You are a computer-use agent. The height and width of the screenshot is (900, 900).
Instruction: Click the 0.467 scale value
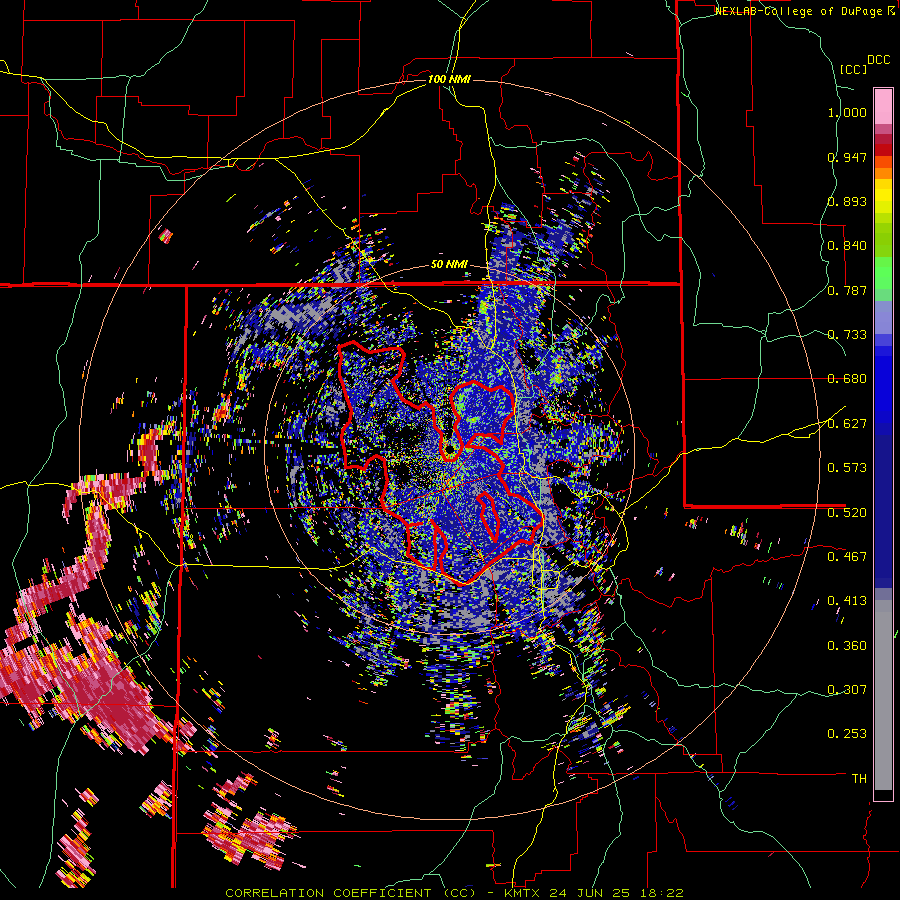click(x=847, y=557)
